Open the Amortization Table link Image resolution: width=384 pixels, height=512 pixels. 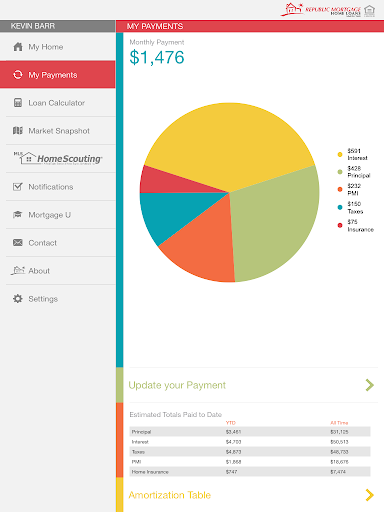170,495
